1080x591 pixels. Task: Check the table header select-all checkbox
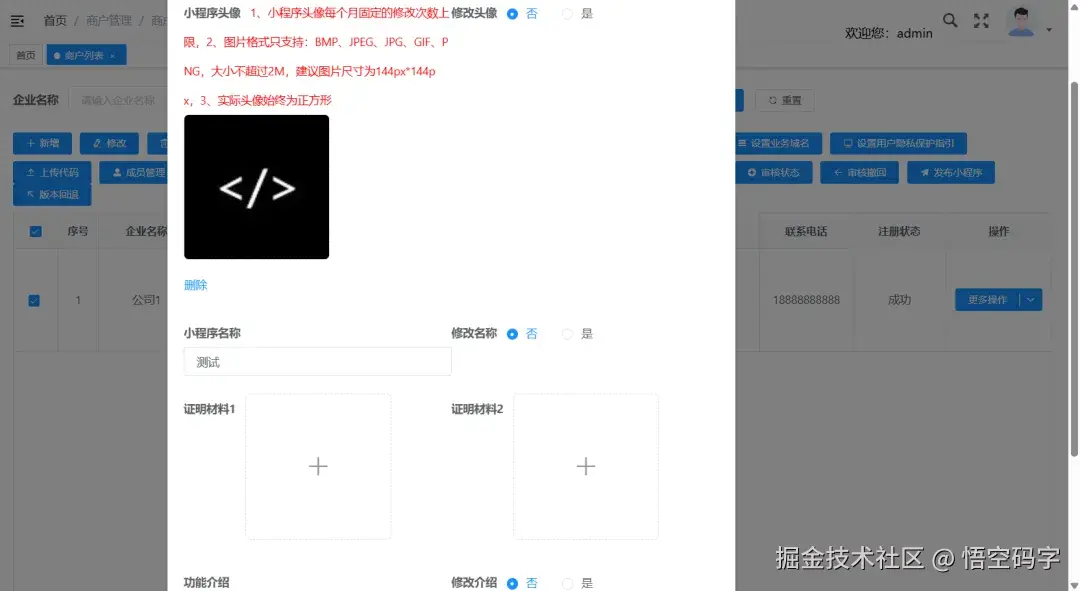pyautogui.click(x=36, y=230)
